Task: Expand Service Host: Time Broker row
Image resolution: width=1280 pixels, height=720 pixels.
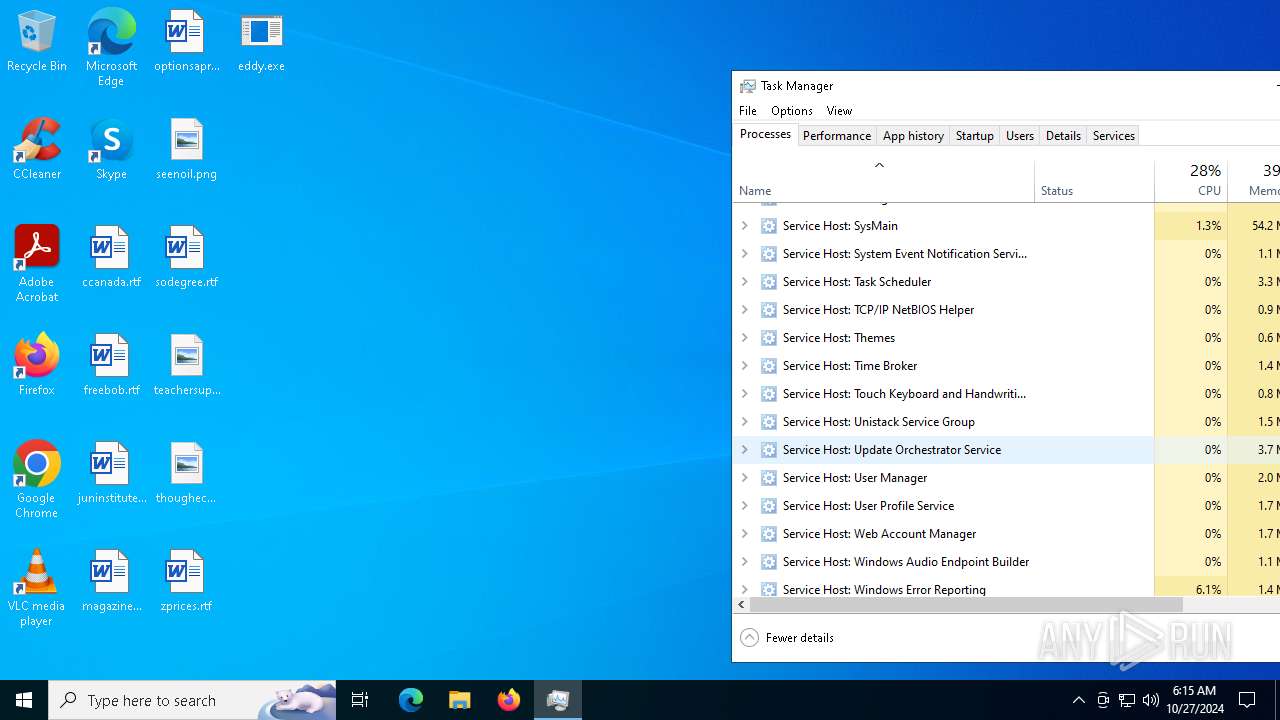Action: pyautogui.click(x=744, y=366)
